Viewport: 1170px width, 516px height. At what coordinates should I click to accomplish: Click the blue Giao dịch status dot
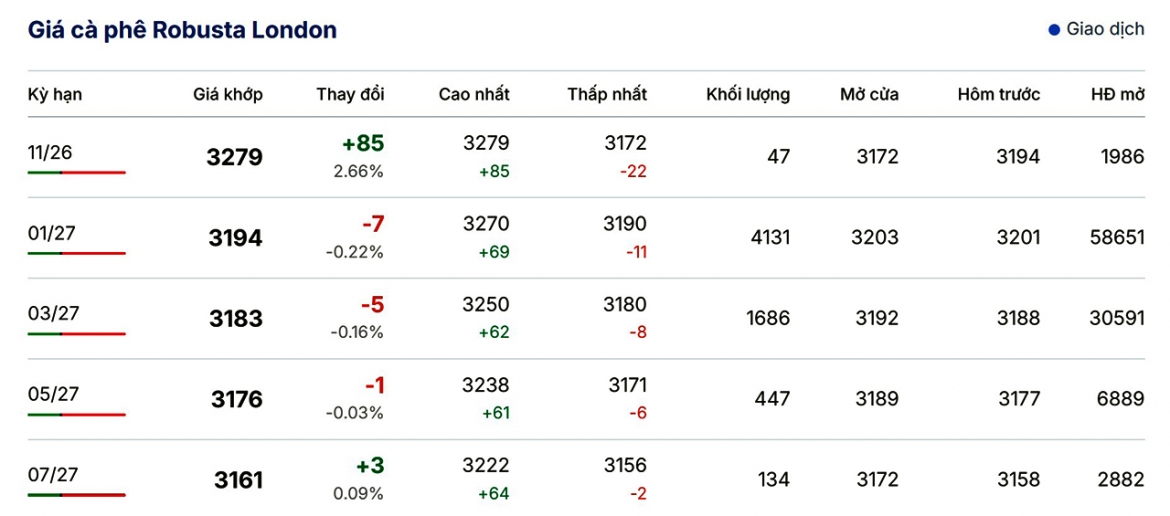1054,30
